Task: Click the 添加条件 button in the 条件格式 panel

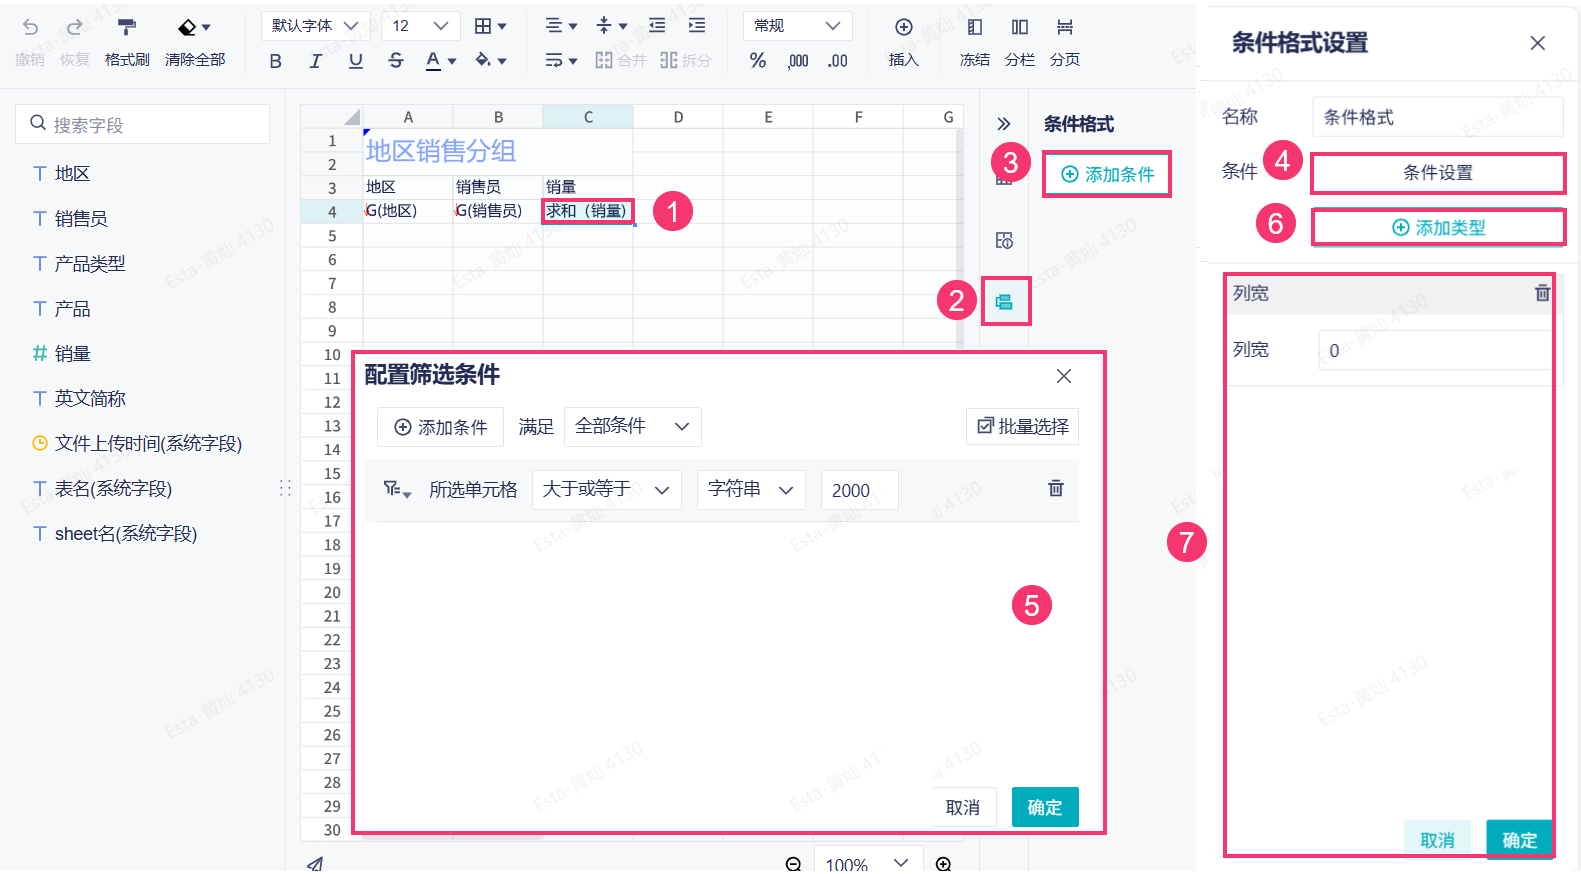Action: tap(1107, 174)
